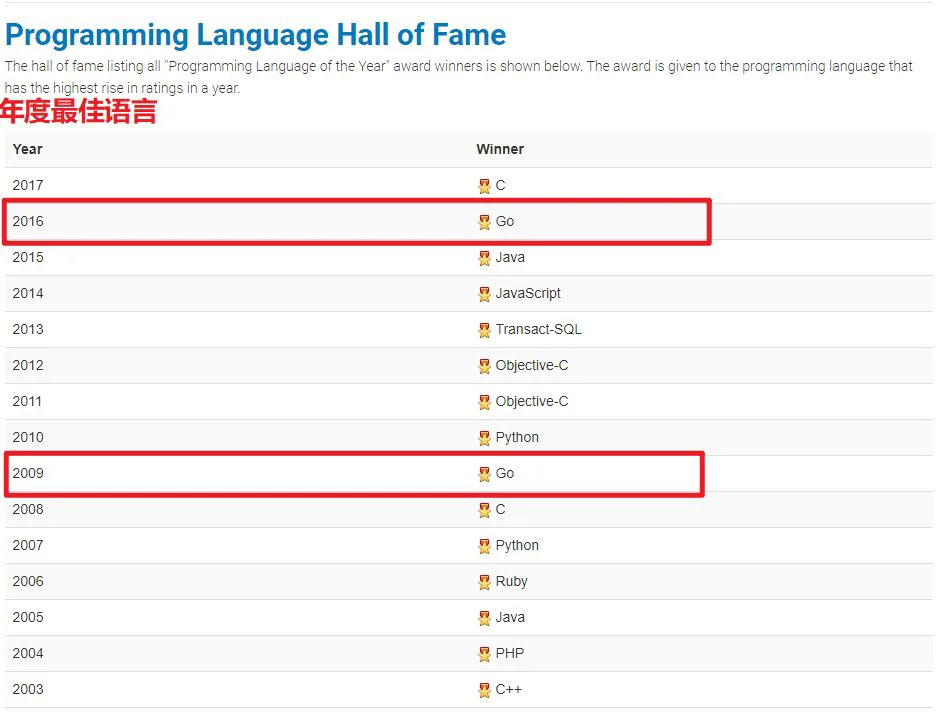Click the medal icon beside Ruby

(484, 582)
